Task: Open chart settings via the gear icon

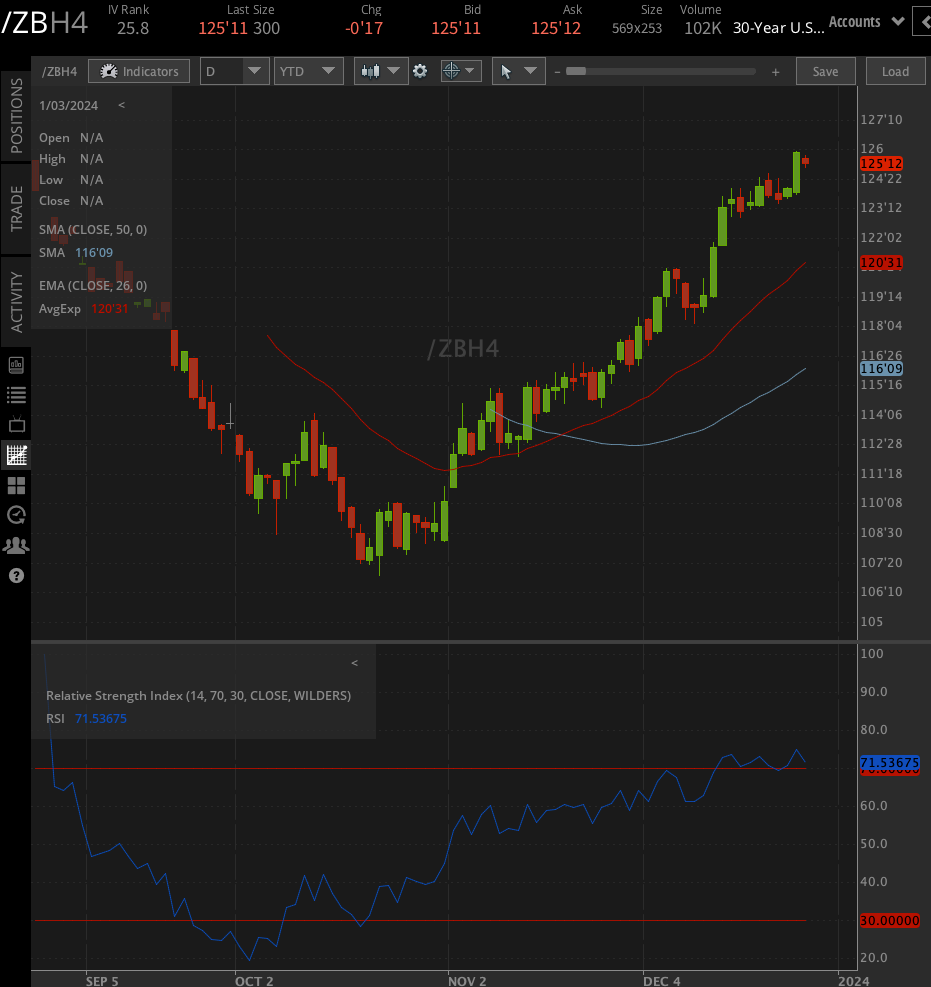Action: click(420, 71)
